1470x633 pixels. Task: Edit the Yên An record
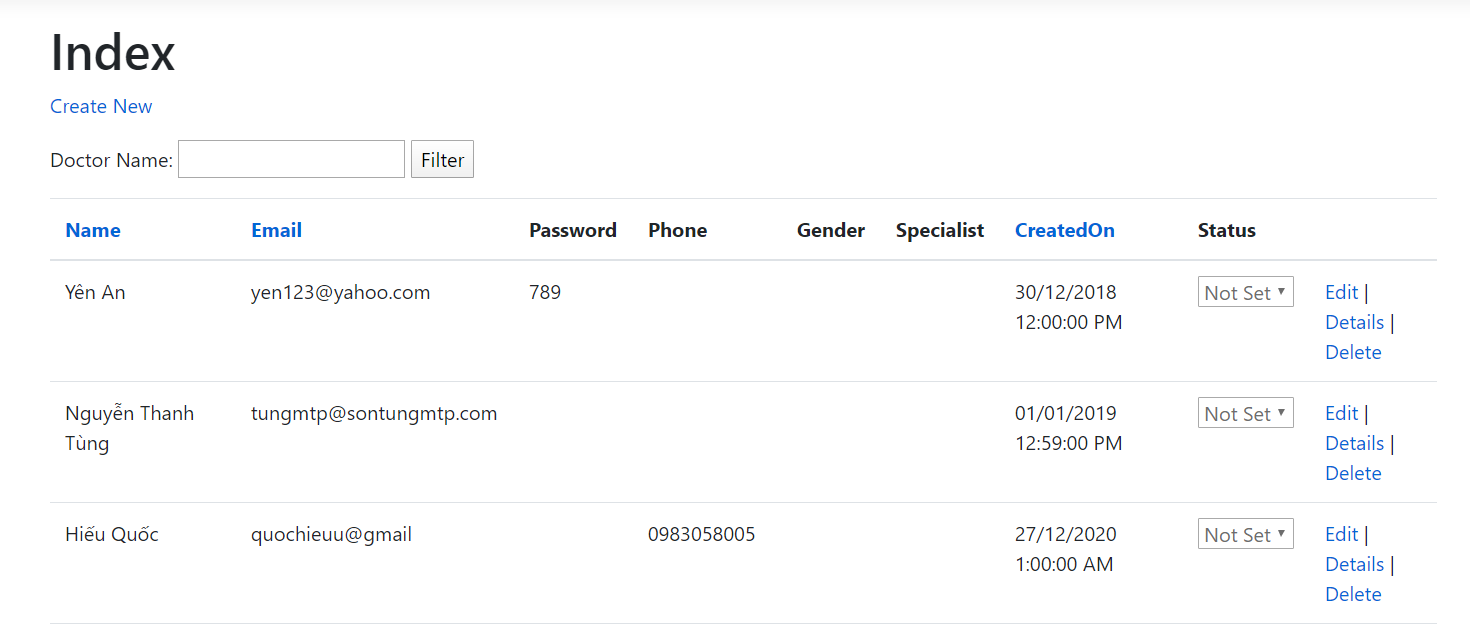click(x=1341, y=292)
